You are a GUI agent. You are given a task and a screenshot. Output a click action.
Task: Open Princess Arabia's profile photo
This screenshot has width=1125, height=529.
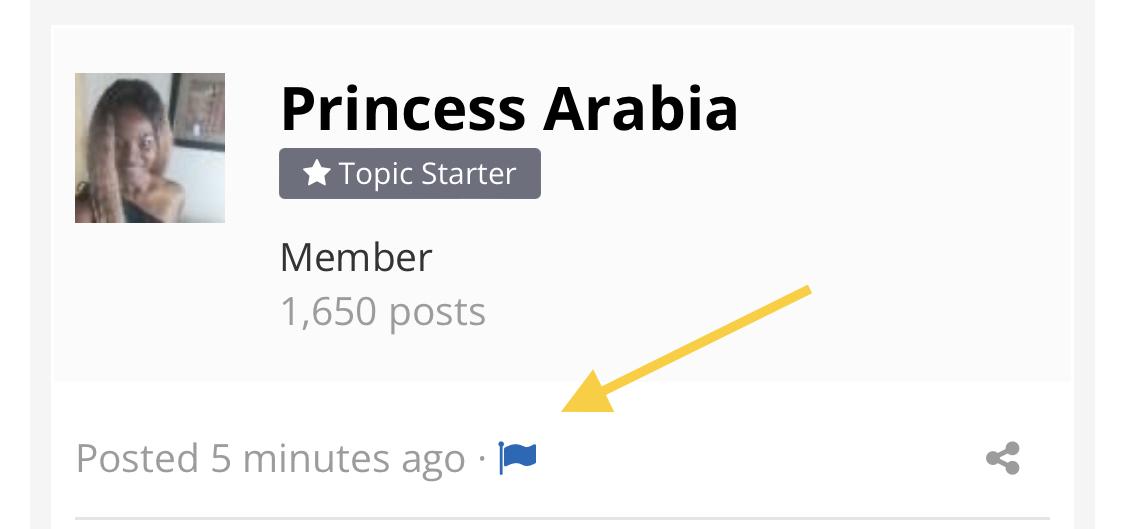click(150, 148)
